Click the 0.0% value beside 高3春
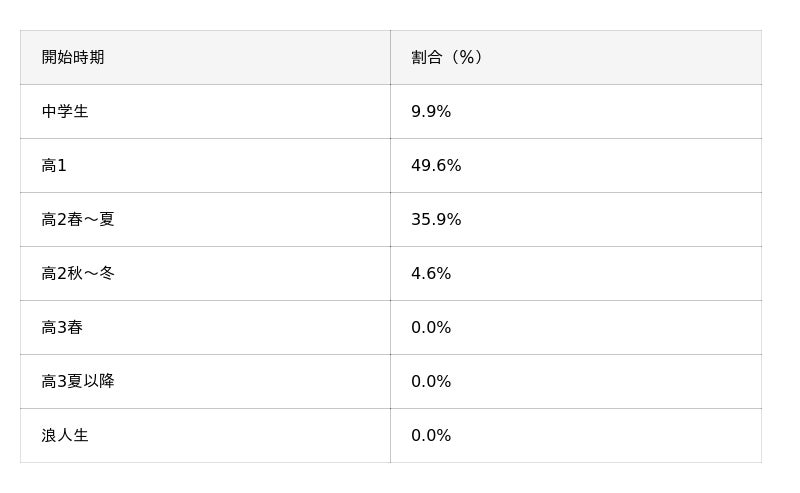This screenshot has height=493, width=800. 431,328
